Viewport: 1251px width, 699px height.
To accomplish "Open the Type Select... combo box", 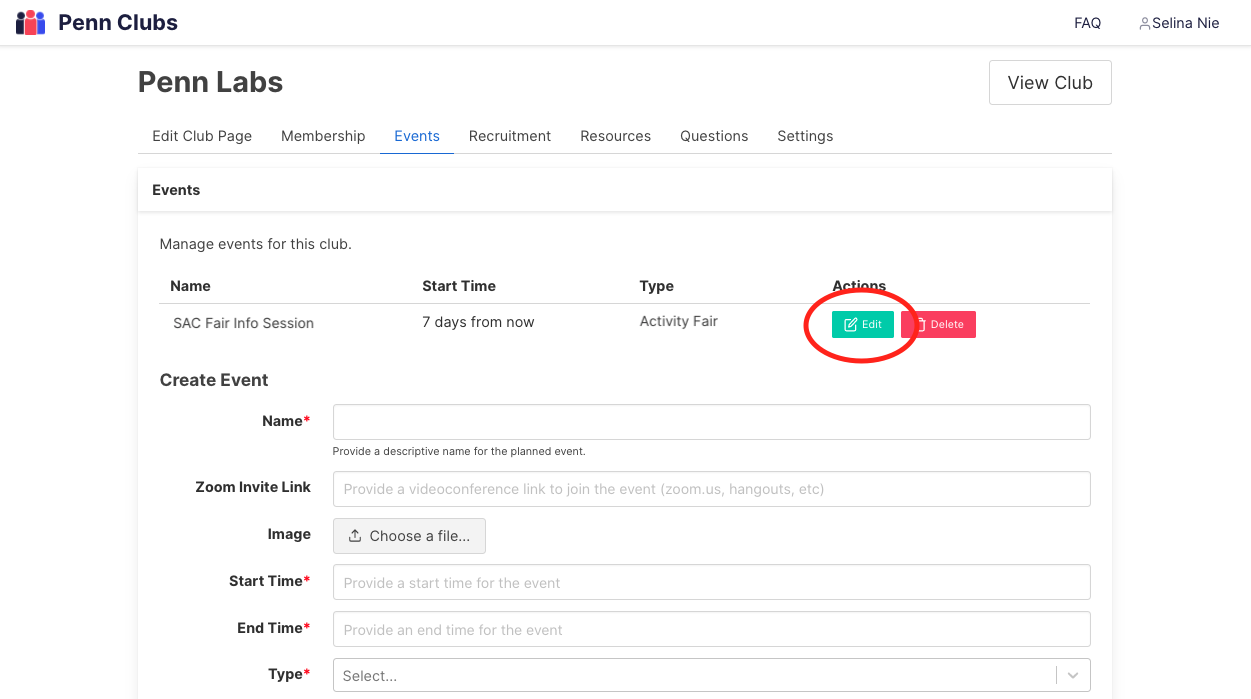I will click(711, 676).
